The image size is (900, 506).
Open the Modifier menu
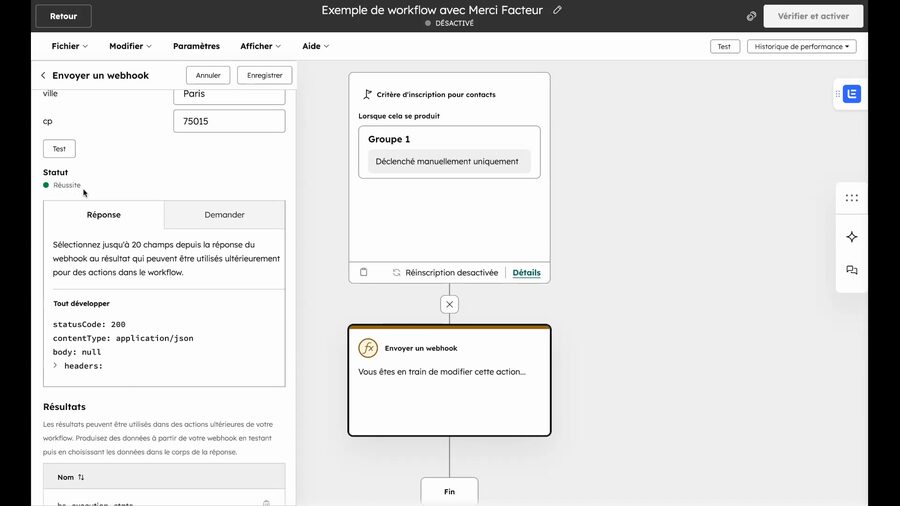(x=130, y=46)
